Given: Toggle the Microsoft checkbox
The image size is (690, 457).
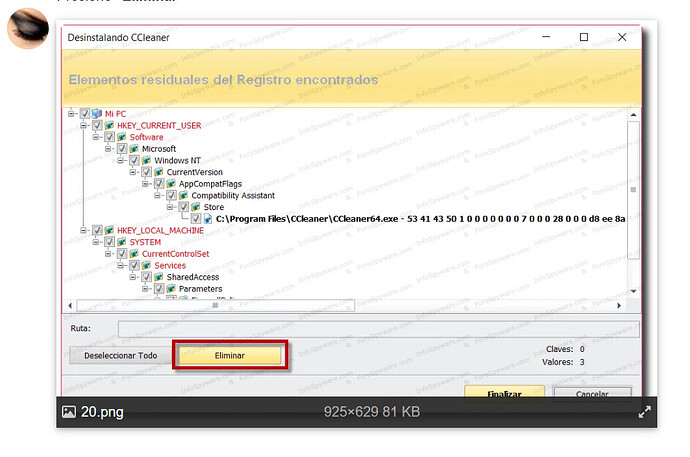Looking at the screenshot, I should click(122, 149).
